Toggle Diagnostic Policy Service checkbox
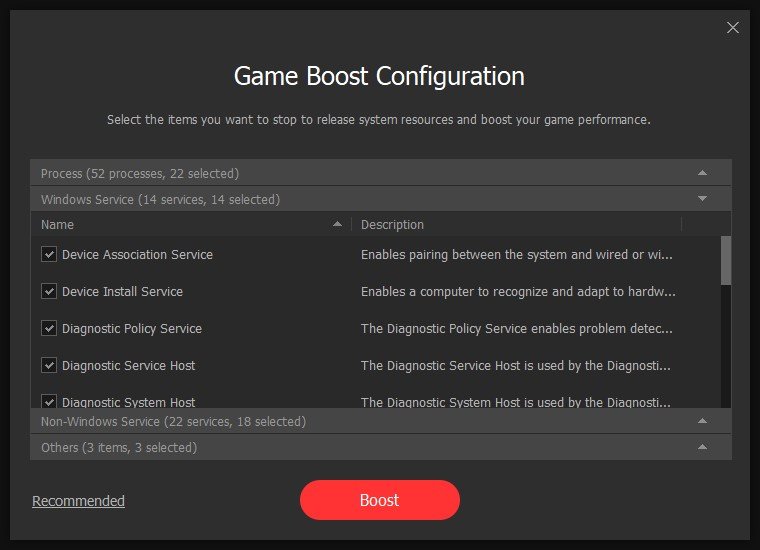The height and width of the screenshot is (550, 760). point(49,328)
